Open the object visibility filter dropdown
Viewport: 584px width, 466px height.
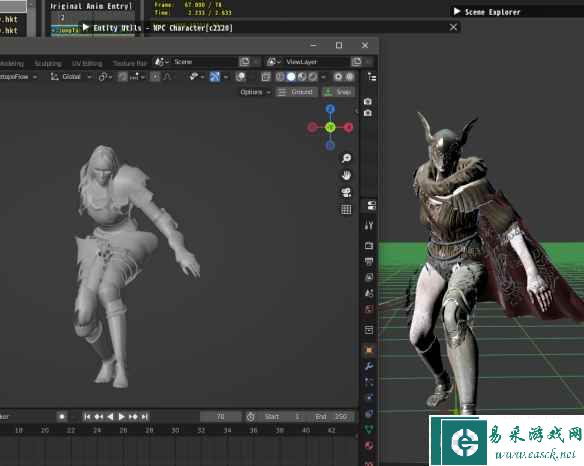(196, 77)
